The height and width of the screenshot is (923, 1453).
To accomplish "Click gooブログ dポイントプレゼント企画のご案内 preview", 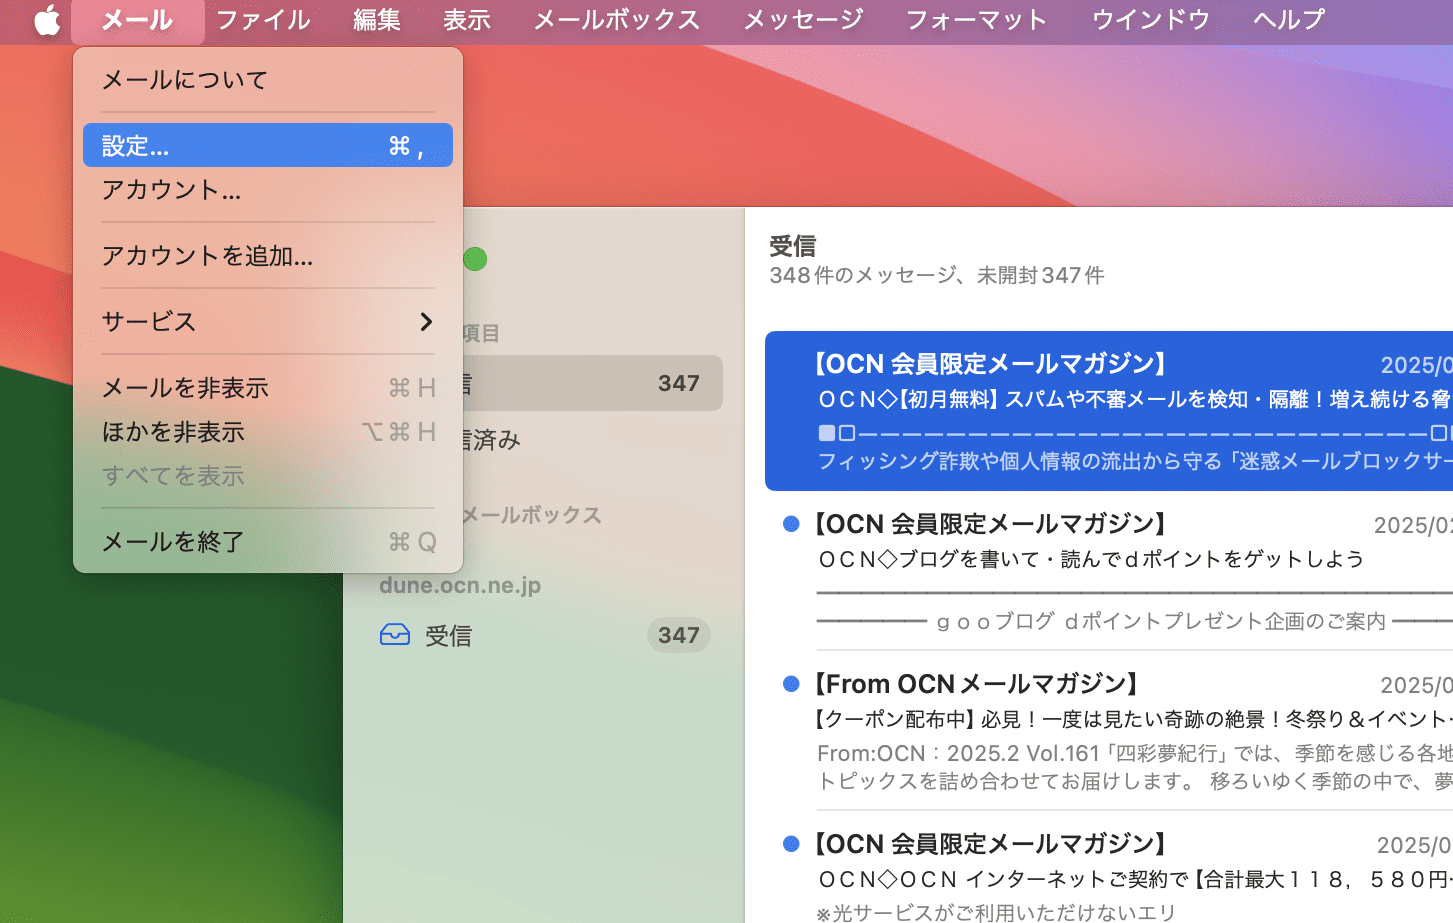I will point(1161,621).
